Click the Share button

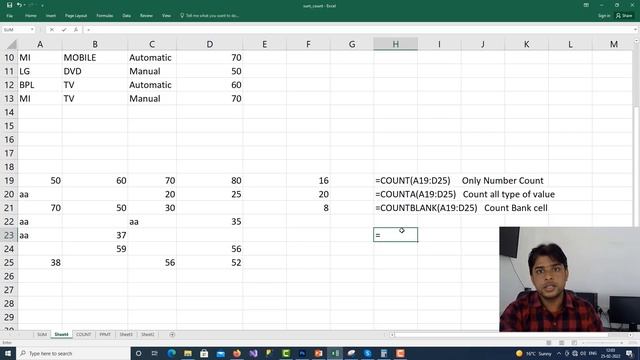click(x=624, y=16)
